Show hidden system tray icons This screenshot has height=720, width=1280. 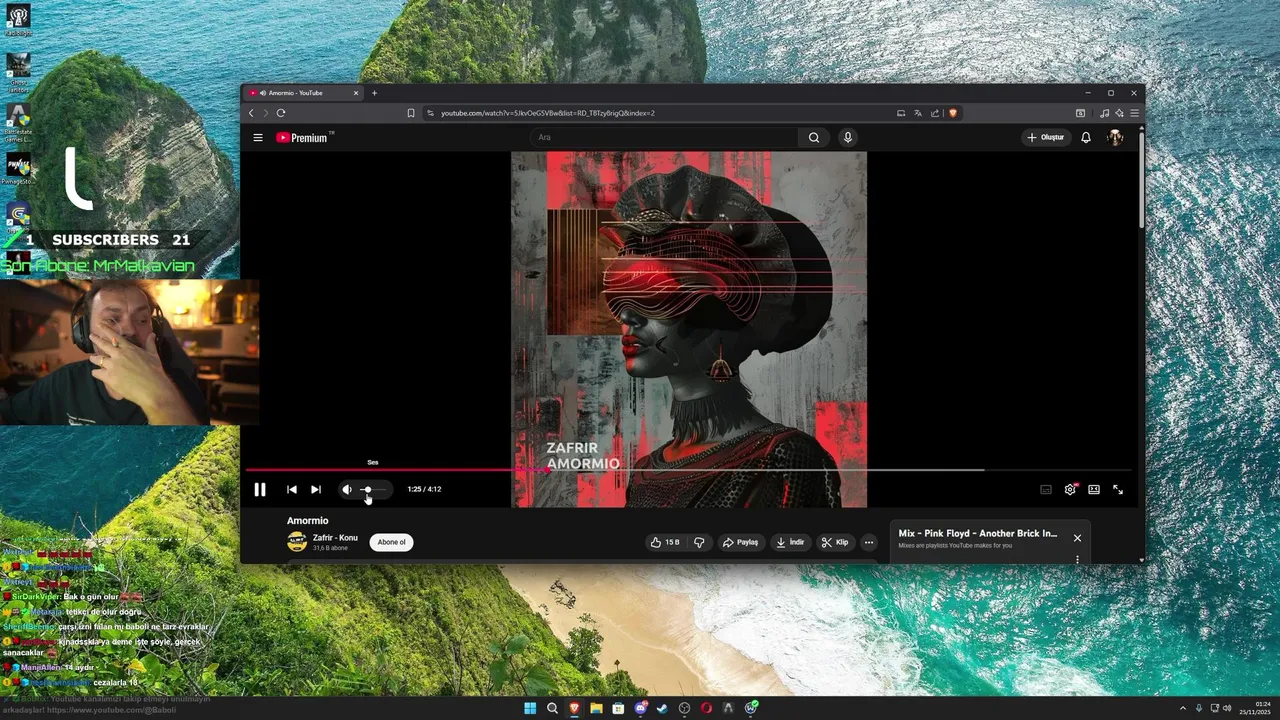pos(1183,708)
